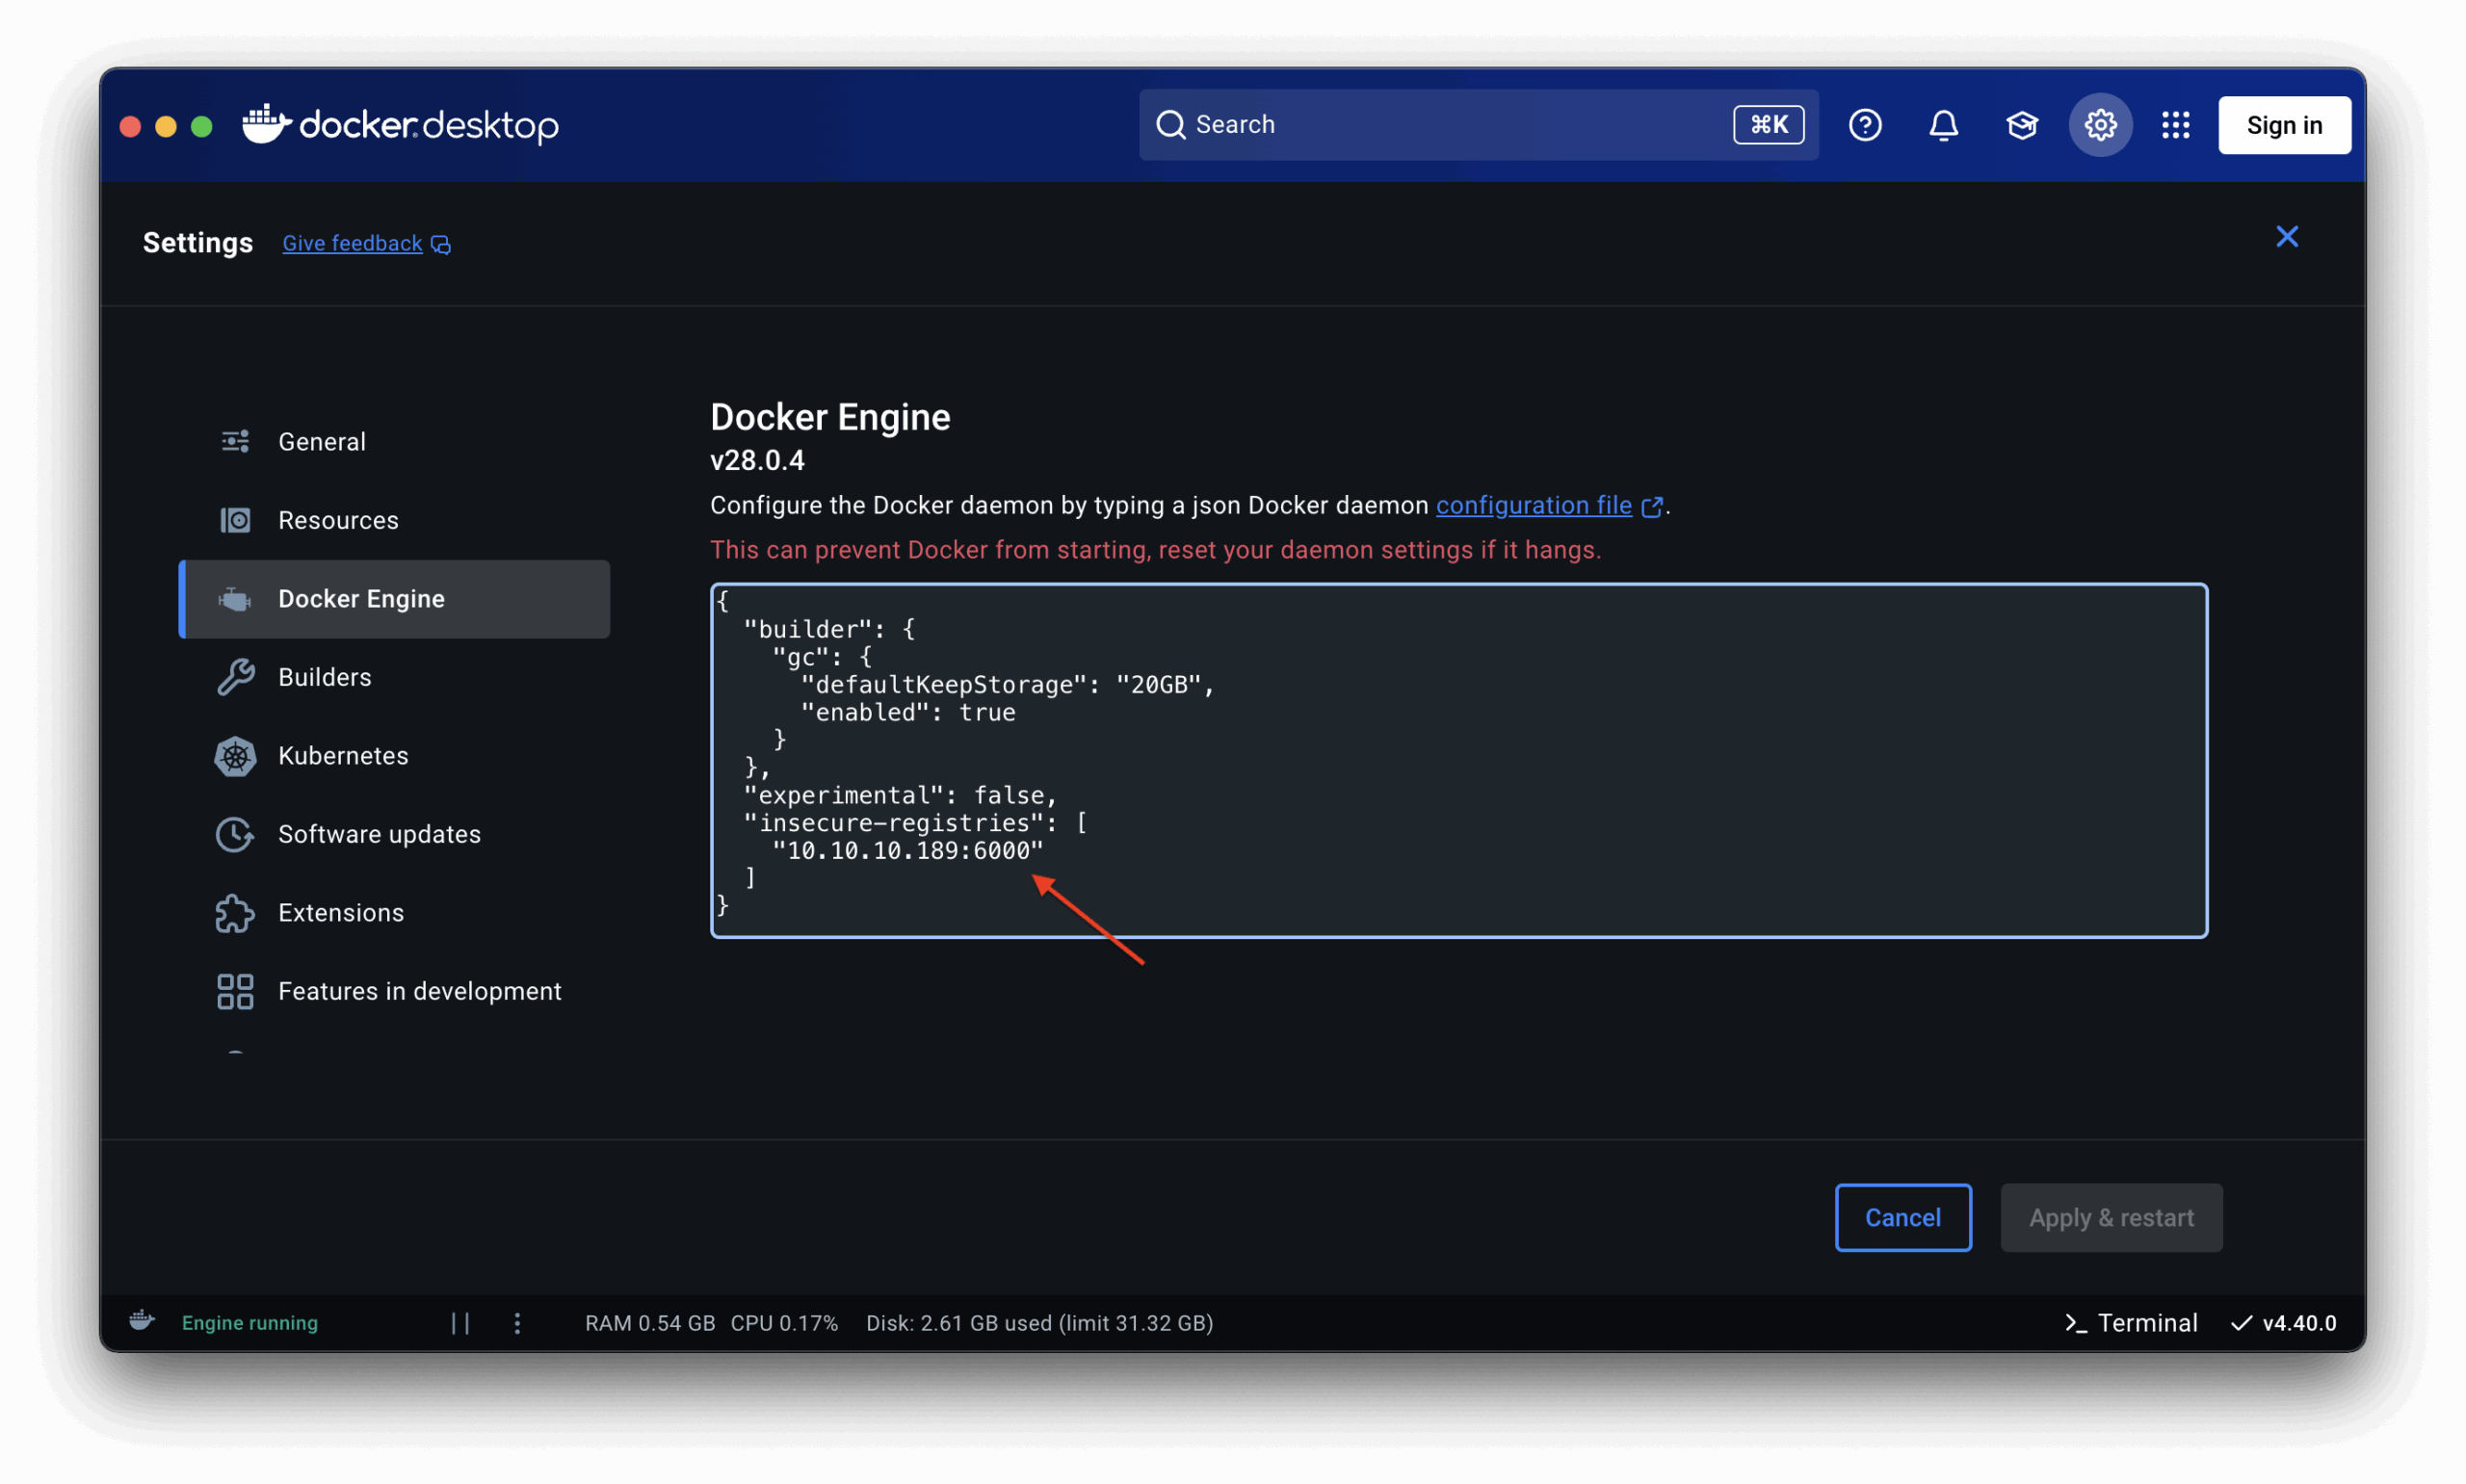Click the Give feedback link
Screen dimensions: 2466x1484
[x=352, y=244]
